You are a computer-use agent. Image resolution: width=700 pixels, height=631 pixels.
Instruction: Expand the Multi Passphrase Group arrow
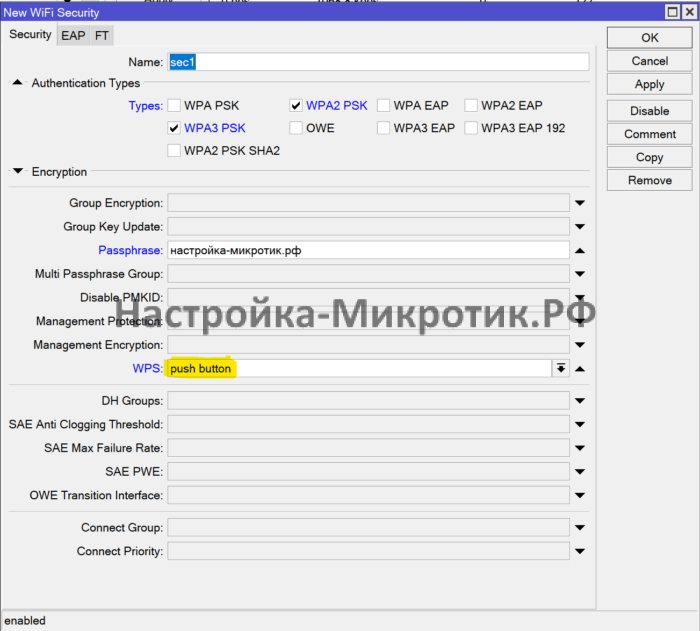click(x=580, y=274)
